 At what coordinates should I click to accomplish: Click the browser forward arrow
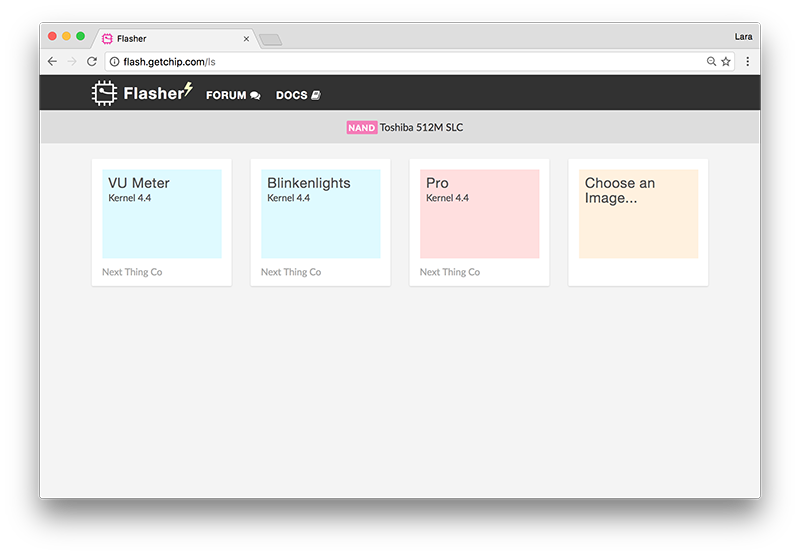tap(72, 62)
